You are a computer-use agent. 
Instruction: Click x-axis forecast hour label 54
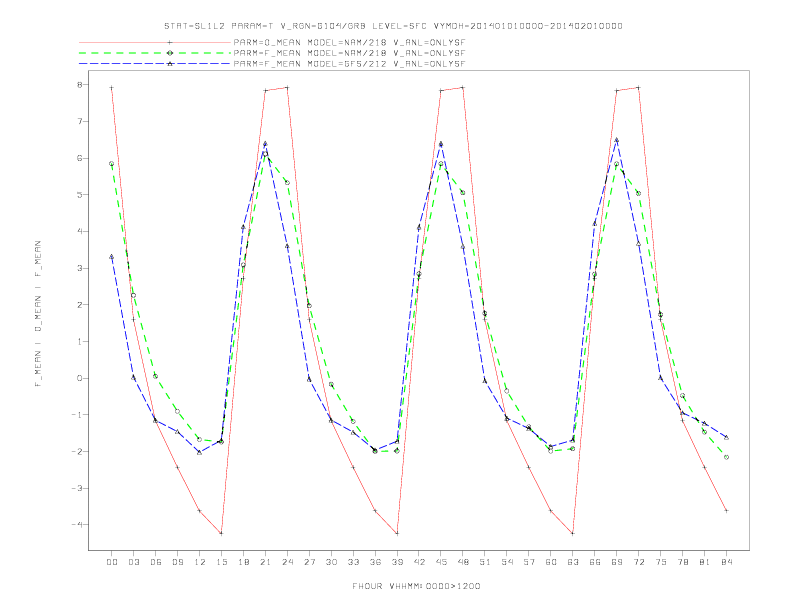coord(507,562)
